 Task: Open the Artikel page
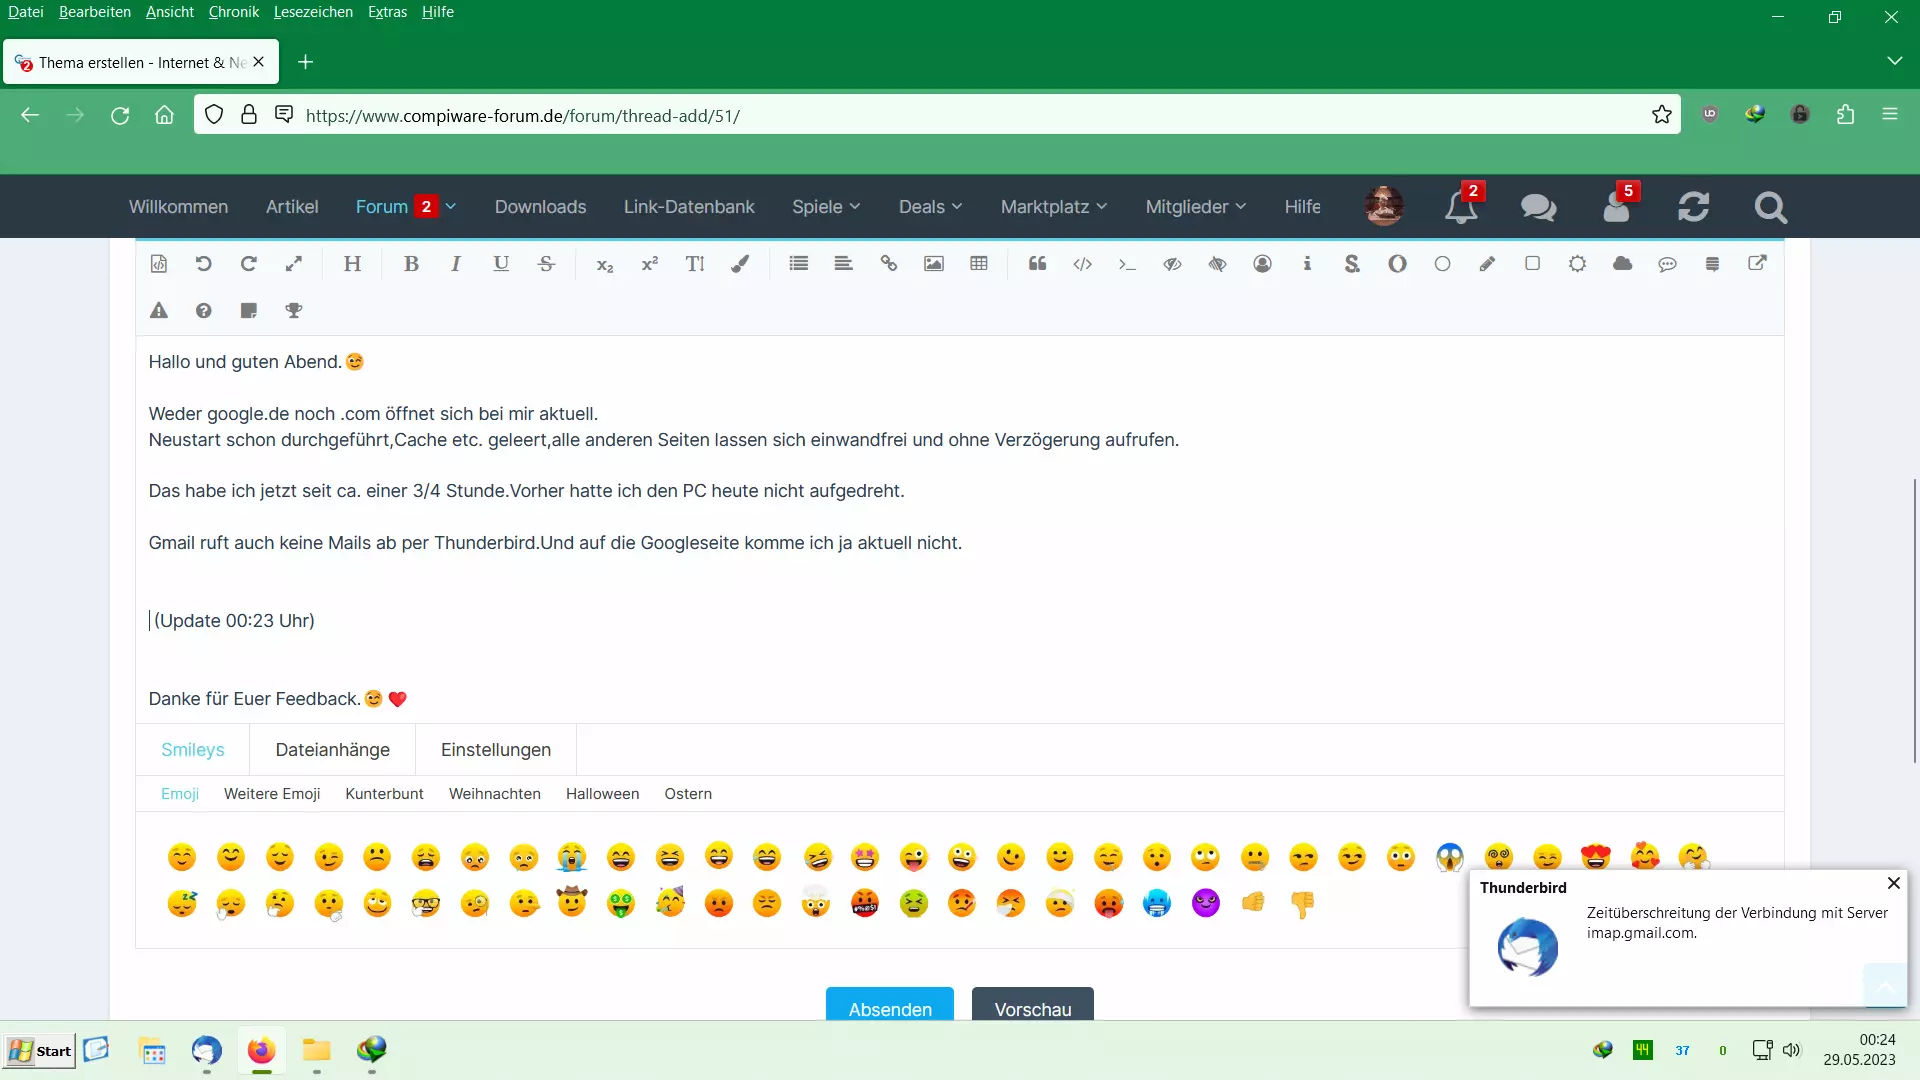(x=292, y=207)
